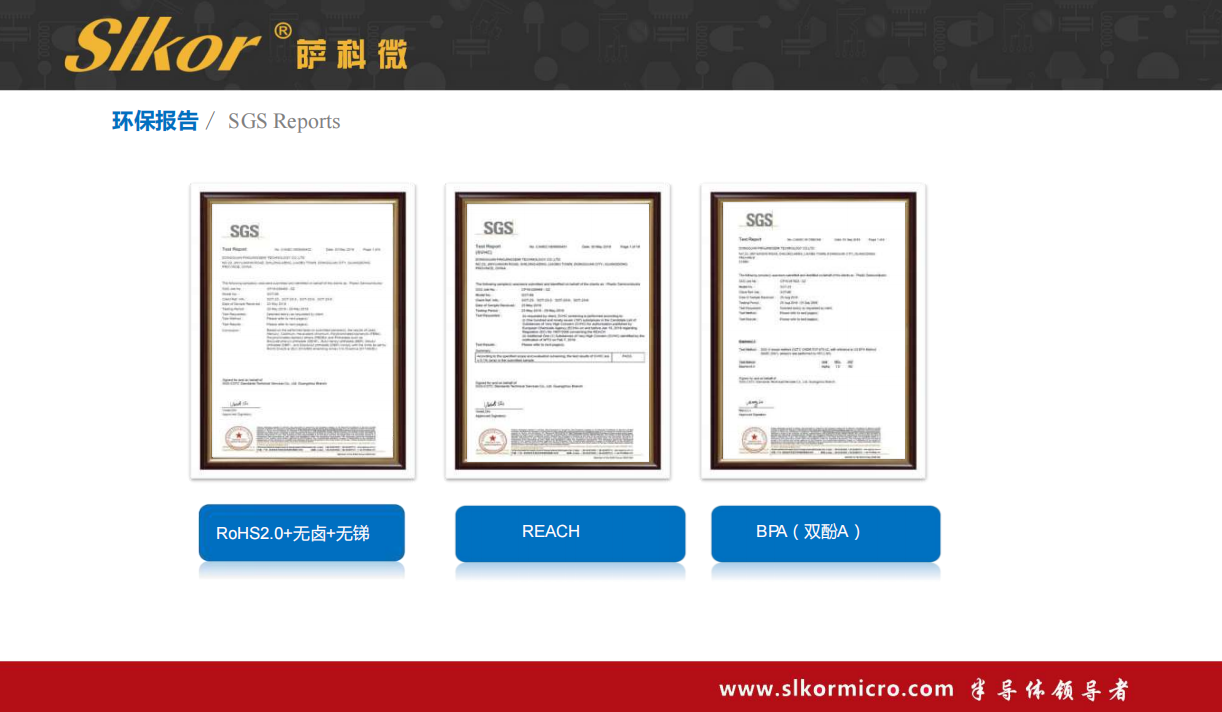Open the RoHS2.0 certificate thumbnail
This screenshot has width=1222, height=712.
point(302,331)
